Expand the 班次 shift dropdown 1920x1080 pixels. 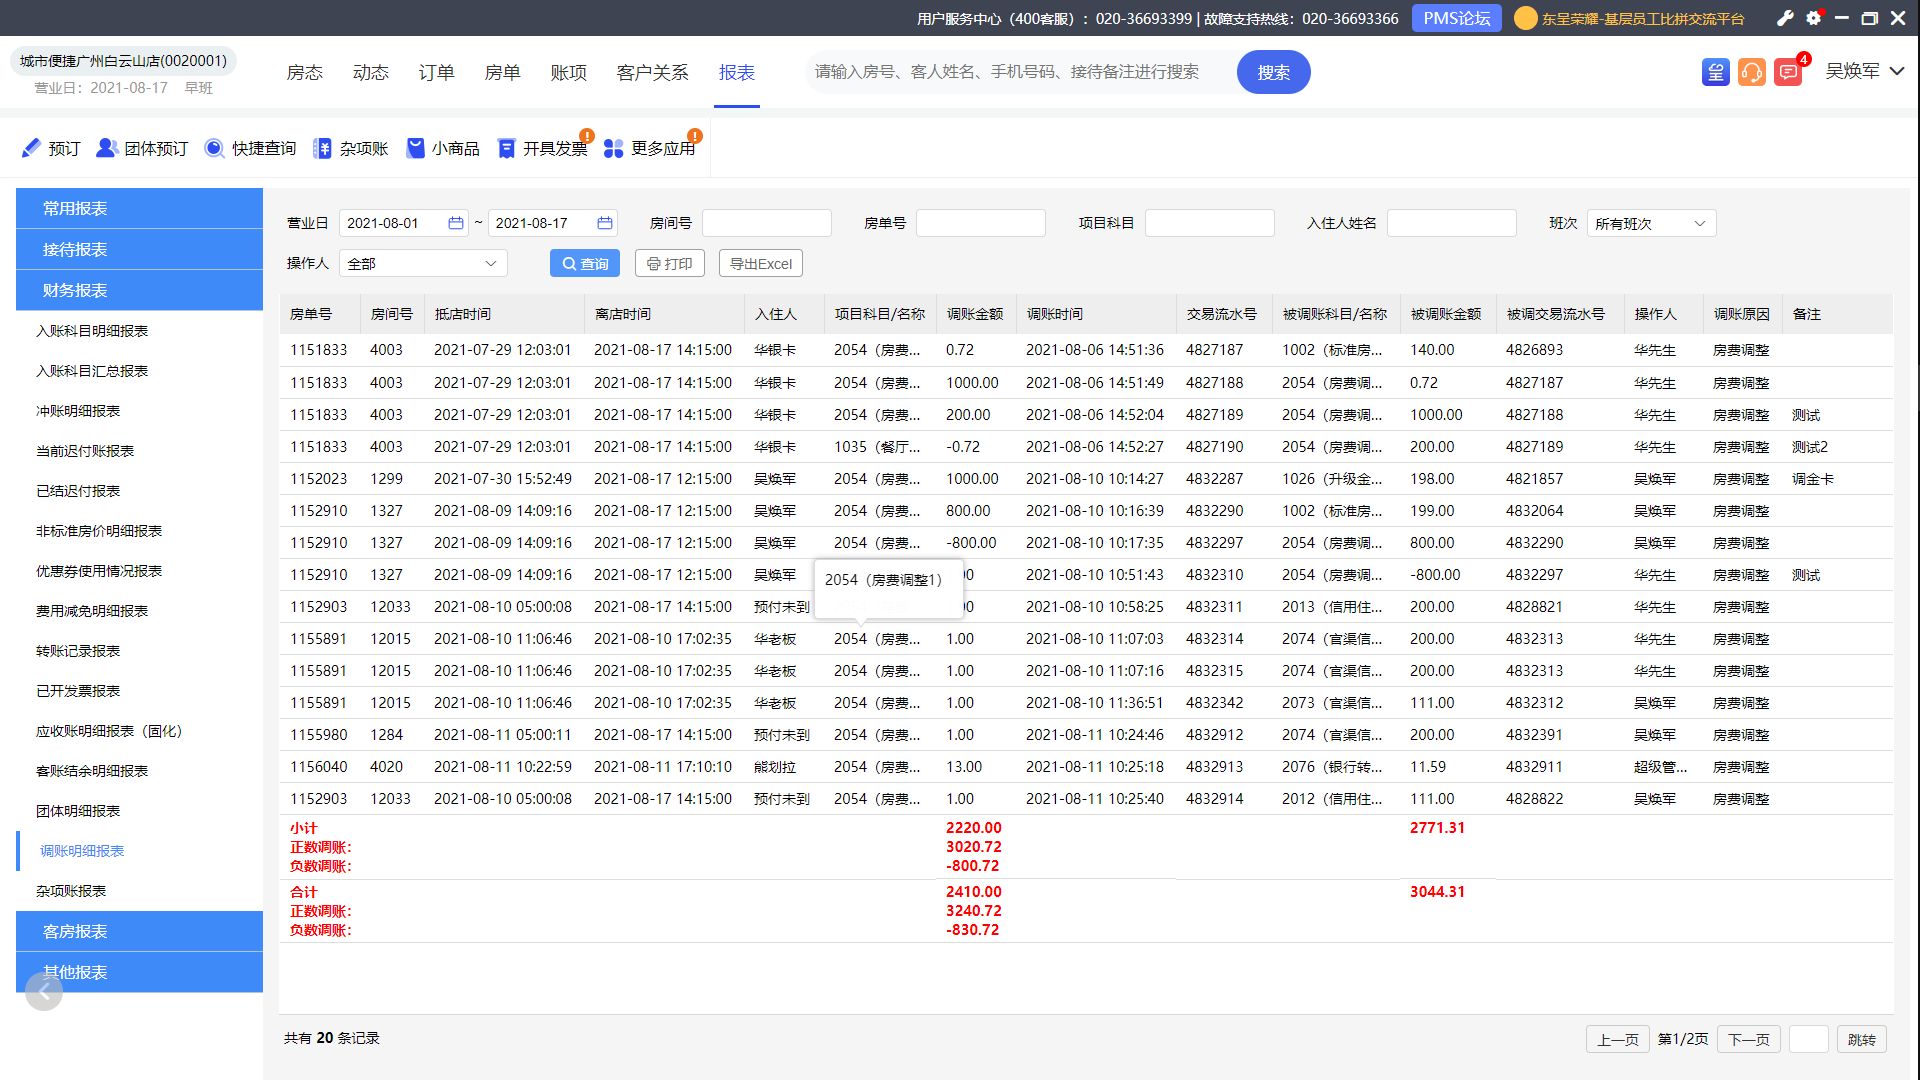[x=1651, y=223]
